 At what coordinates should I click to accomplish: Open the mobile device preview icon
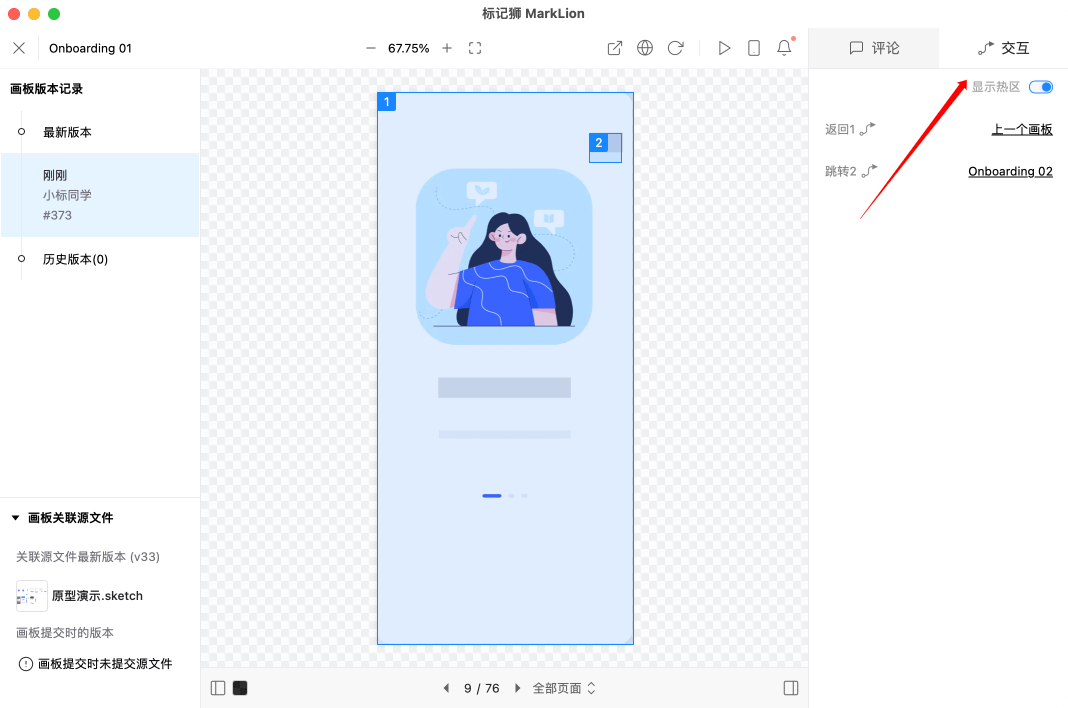pos(754,48)
